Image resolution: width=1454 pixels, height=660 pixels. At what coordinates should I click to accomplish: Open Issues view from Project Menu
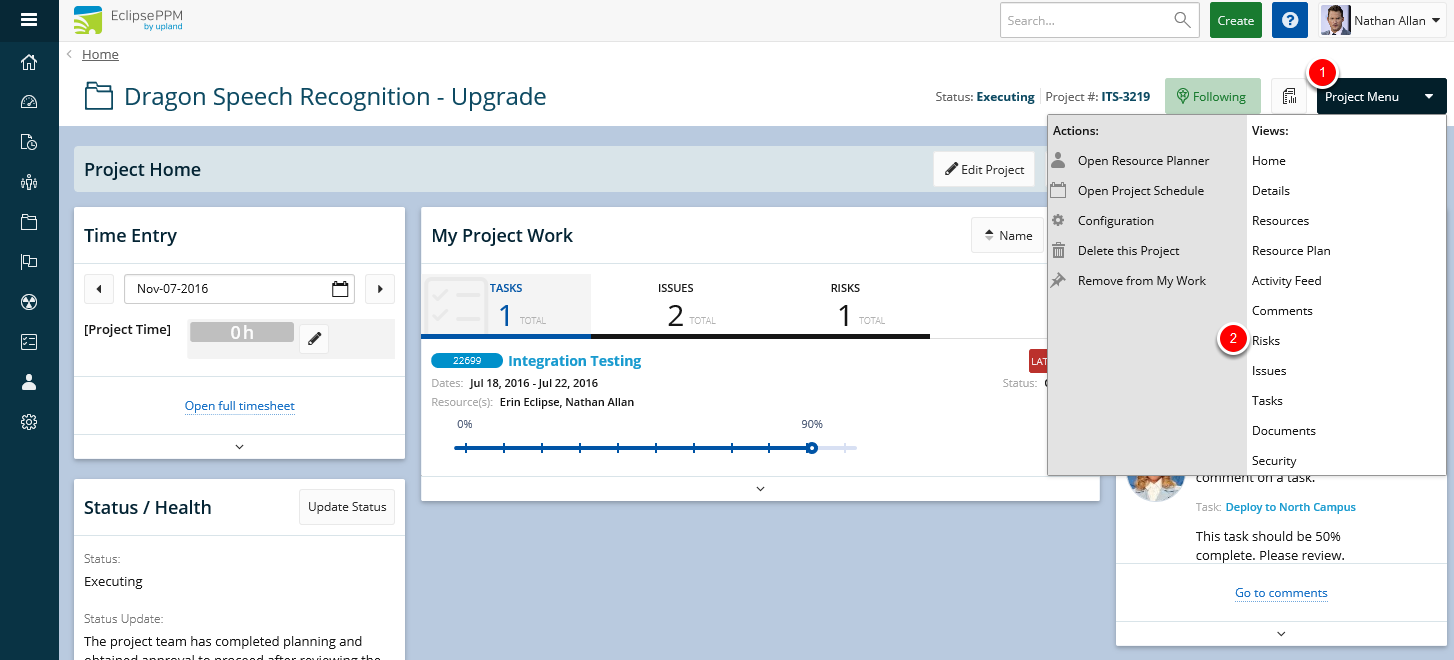click(1269, 371)
